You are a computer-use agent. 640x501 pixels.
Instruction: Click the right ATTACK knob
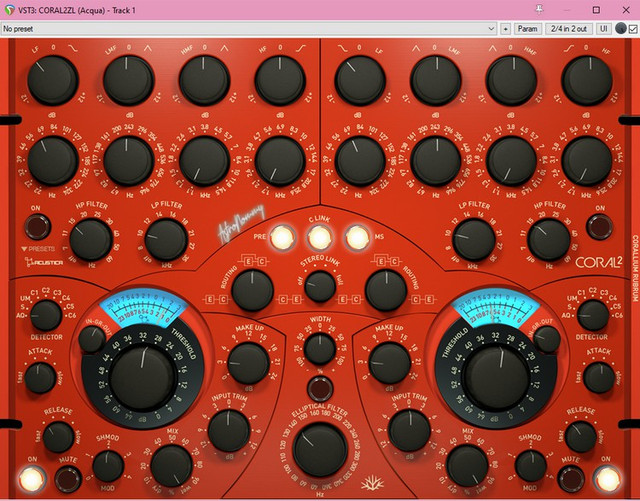pyautogui.click(x=599, y=378)
